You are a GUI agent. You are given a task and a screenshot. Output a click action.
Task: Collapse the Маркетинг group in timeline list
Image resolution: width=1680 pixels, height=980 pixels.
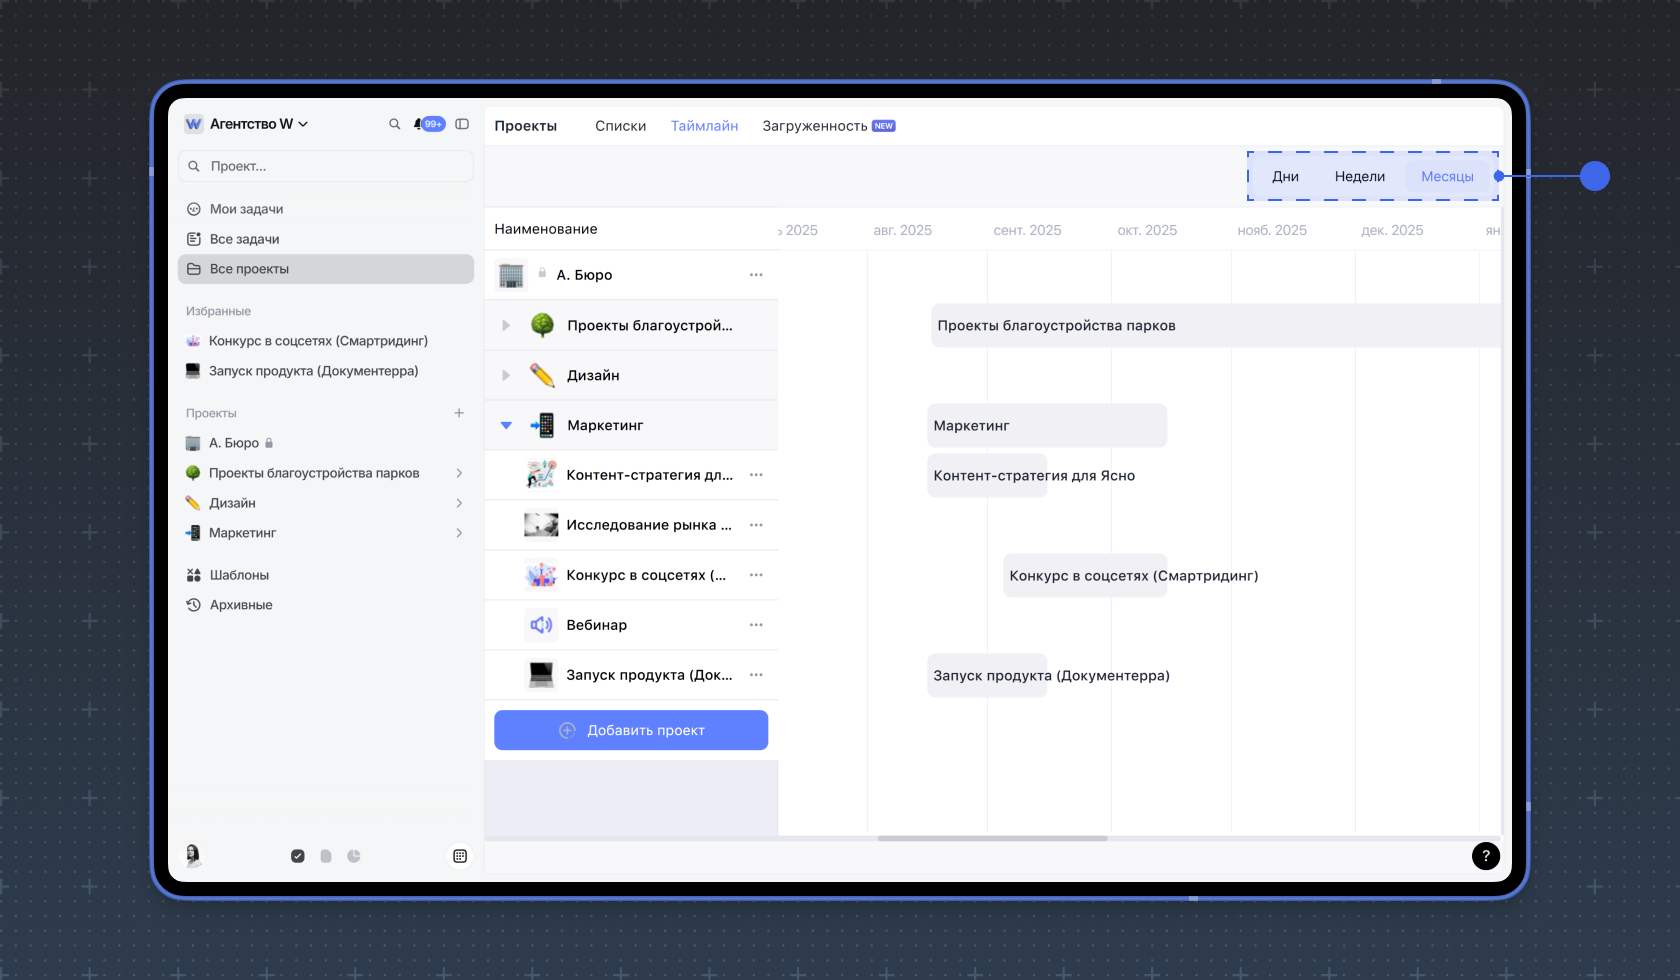506,425
